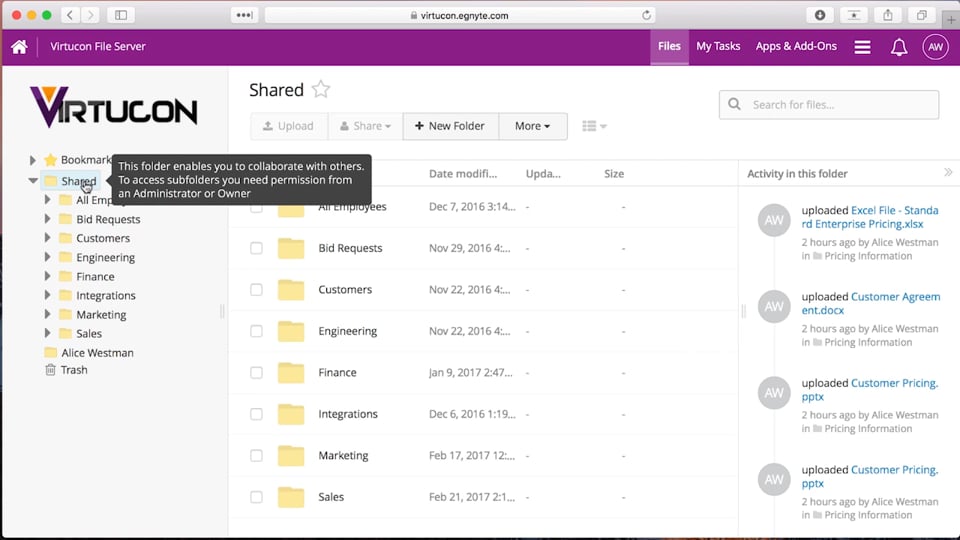Switch to the My Tasks tab
This screenshot has width=960, height=540.
click(x=718, y=47)
